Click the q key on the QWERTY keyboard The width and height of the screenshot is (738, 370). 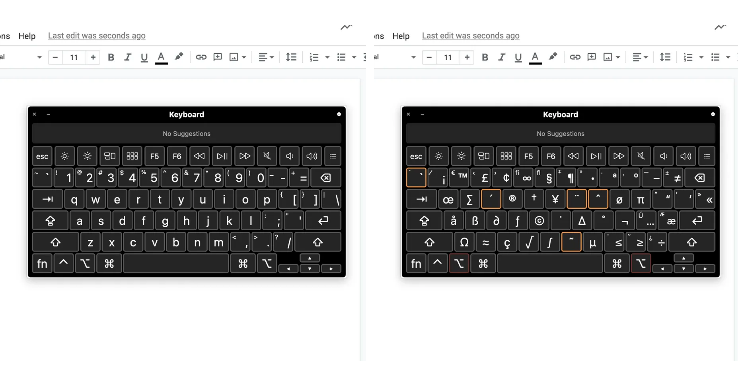click(74, 199)
